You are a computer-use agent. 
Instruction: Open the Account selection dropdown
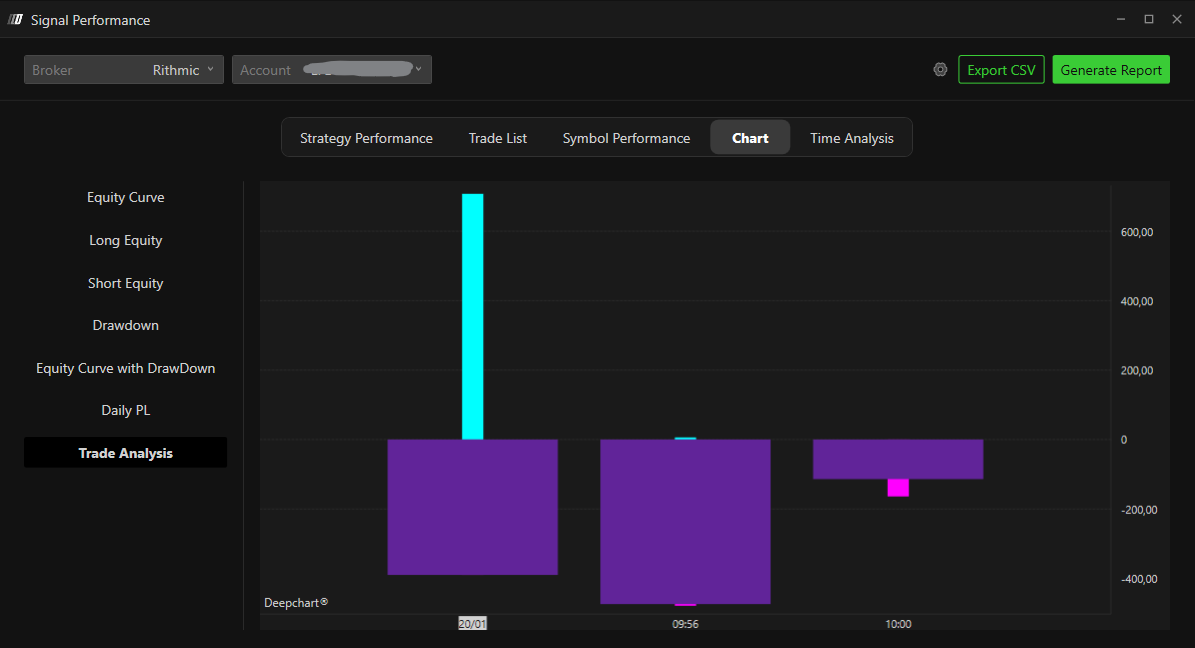click(x=332, y=69)
